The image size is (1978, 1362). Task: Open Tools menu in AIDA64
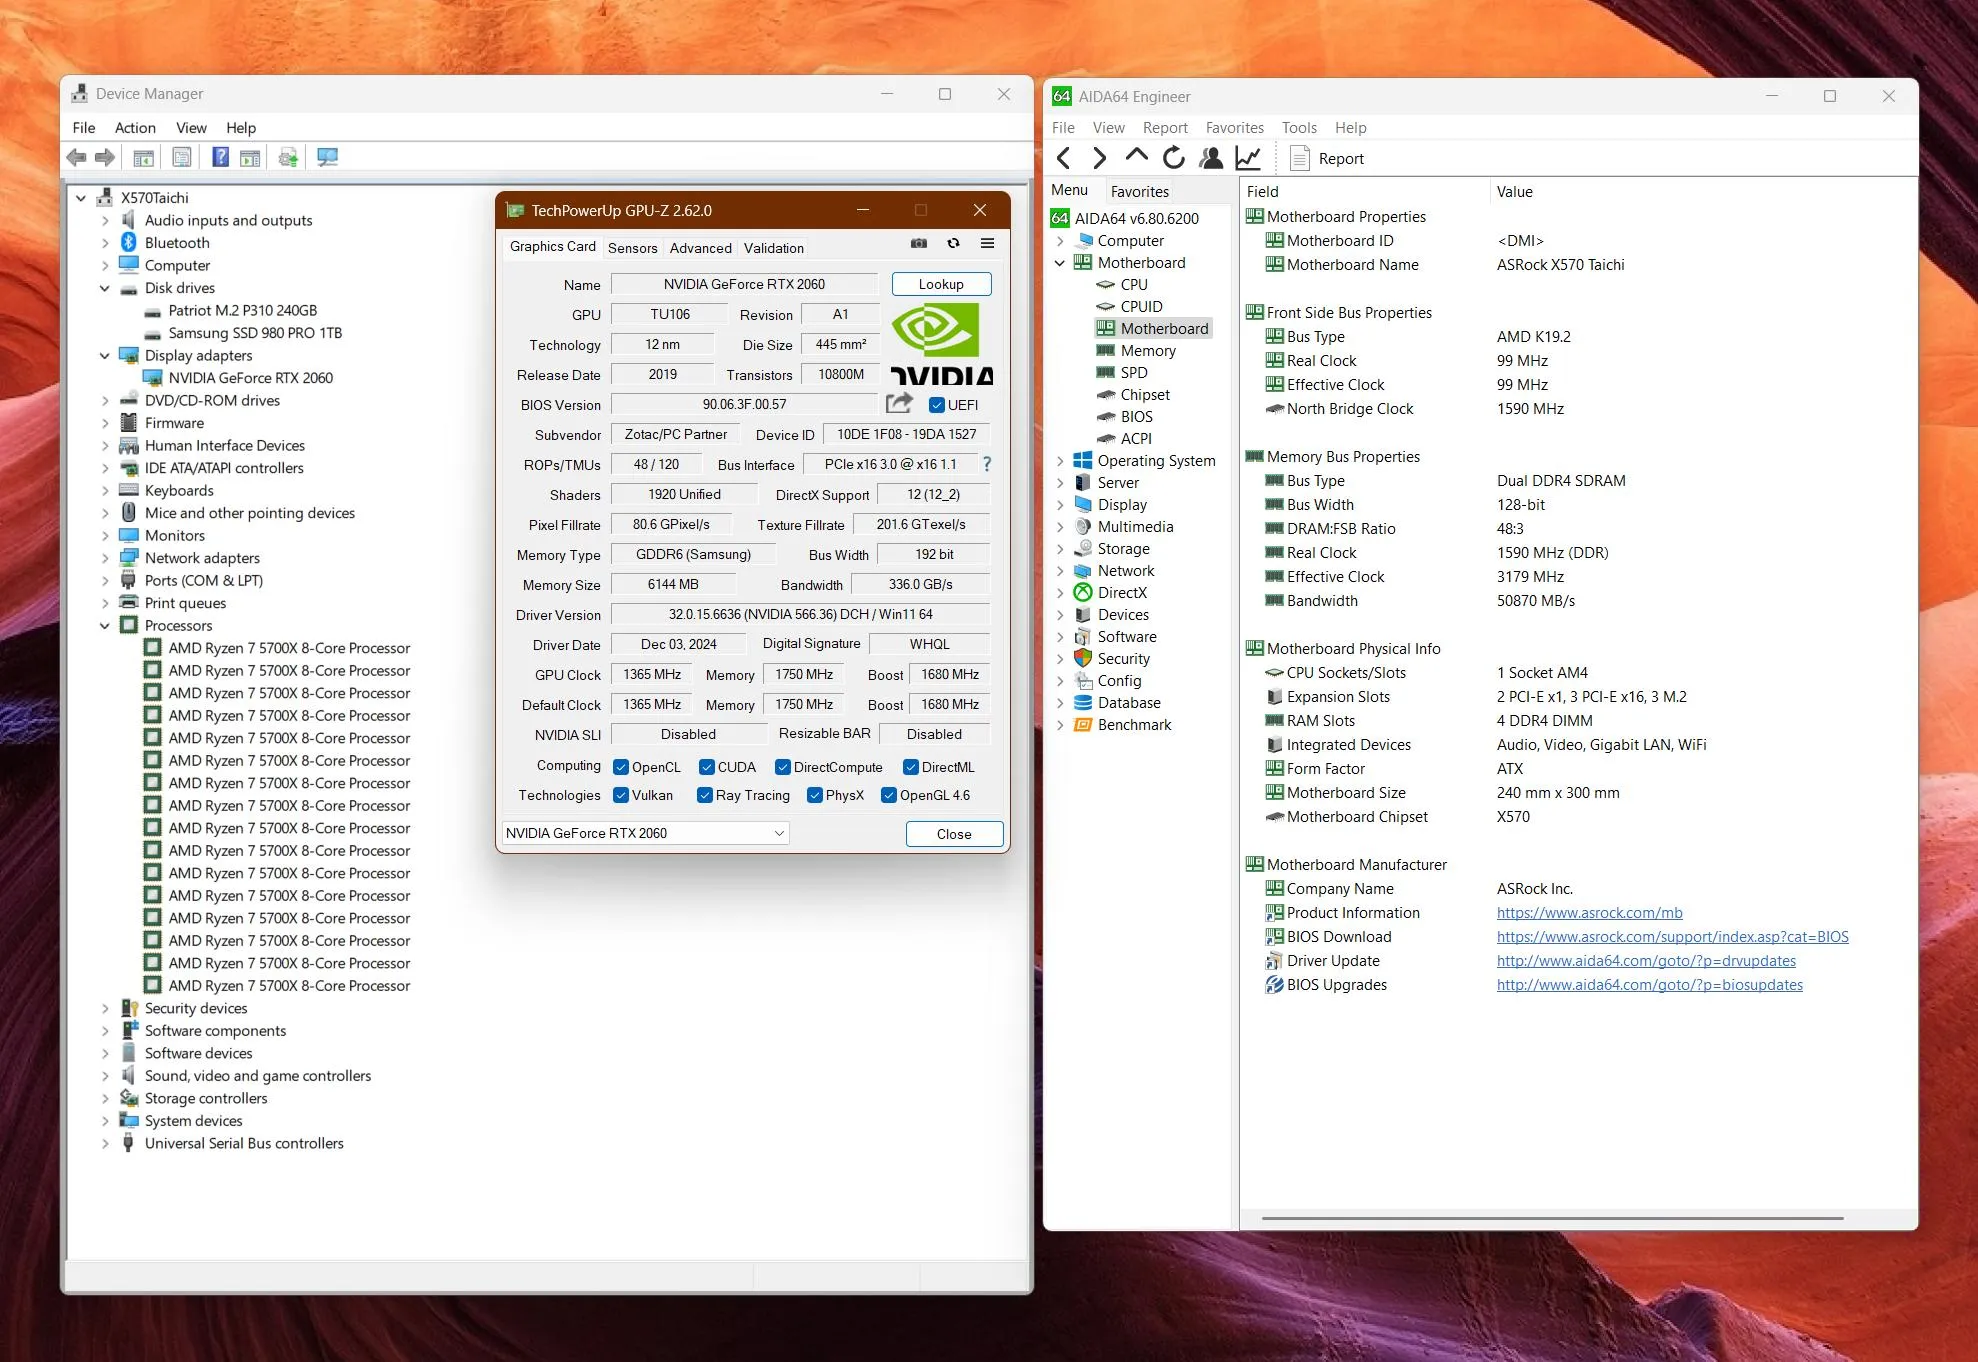[x=1299, y=128]
